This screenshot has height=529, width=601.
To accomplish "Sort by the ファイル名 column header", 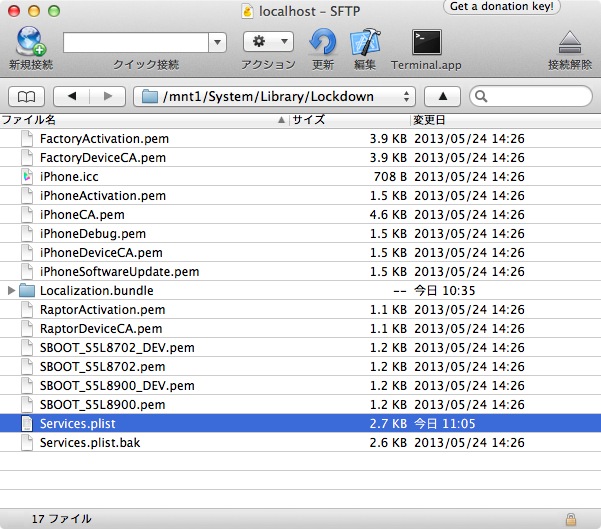I will (144, 120).
